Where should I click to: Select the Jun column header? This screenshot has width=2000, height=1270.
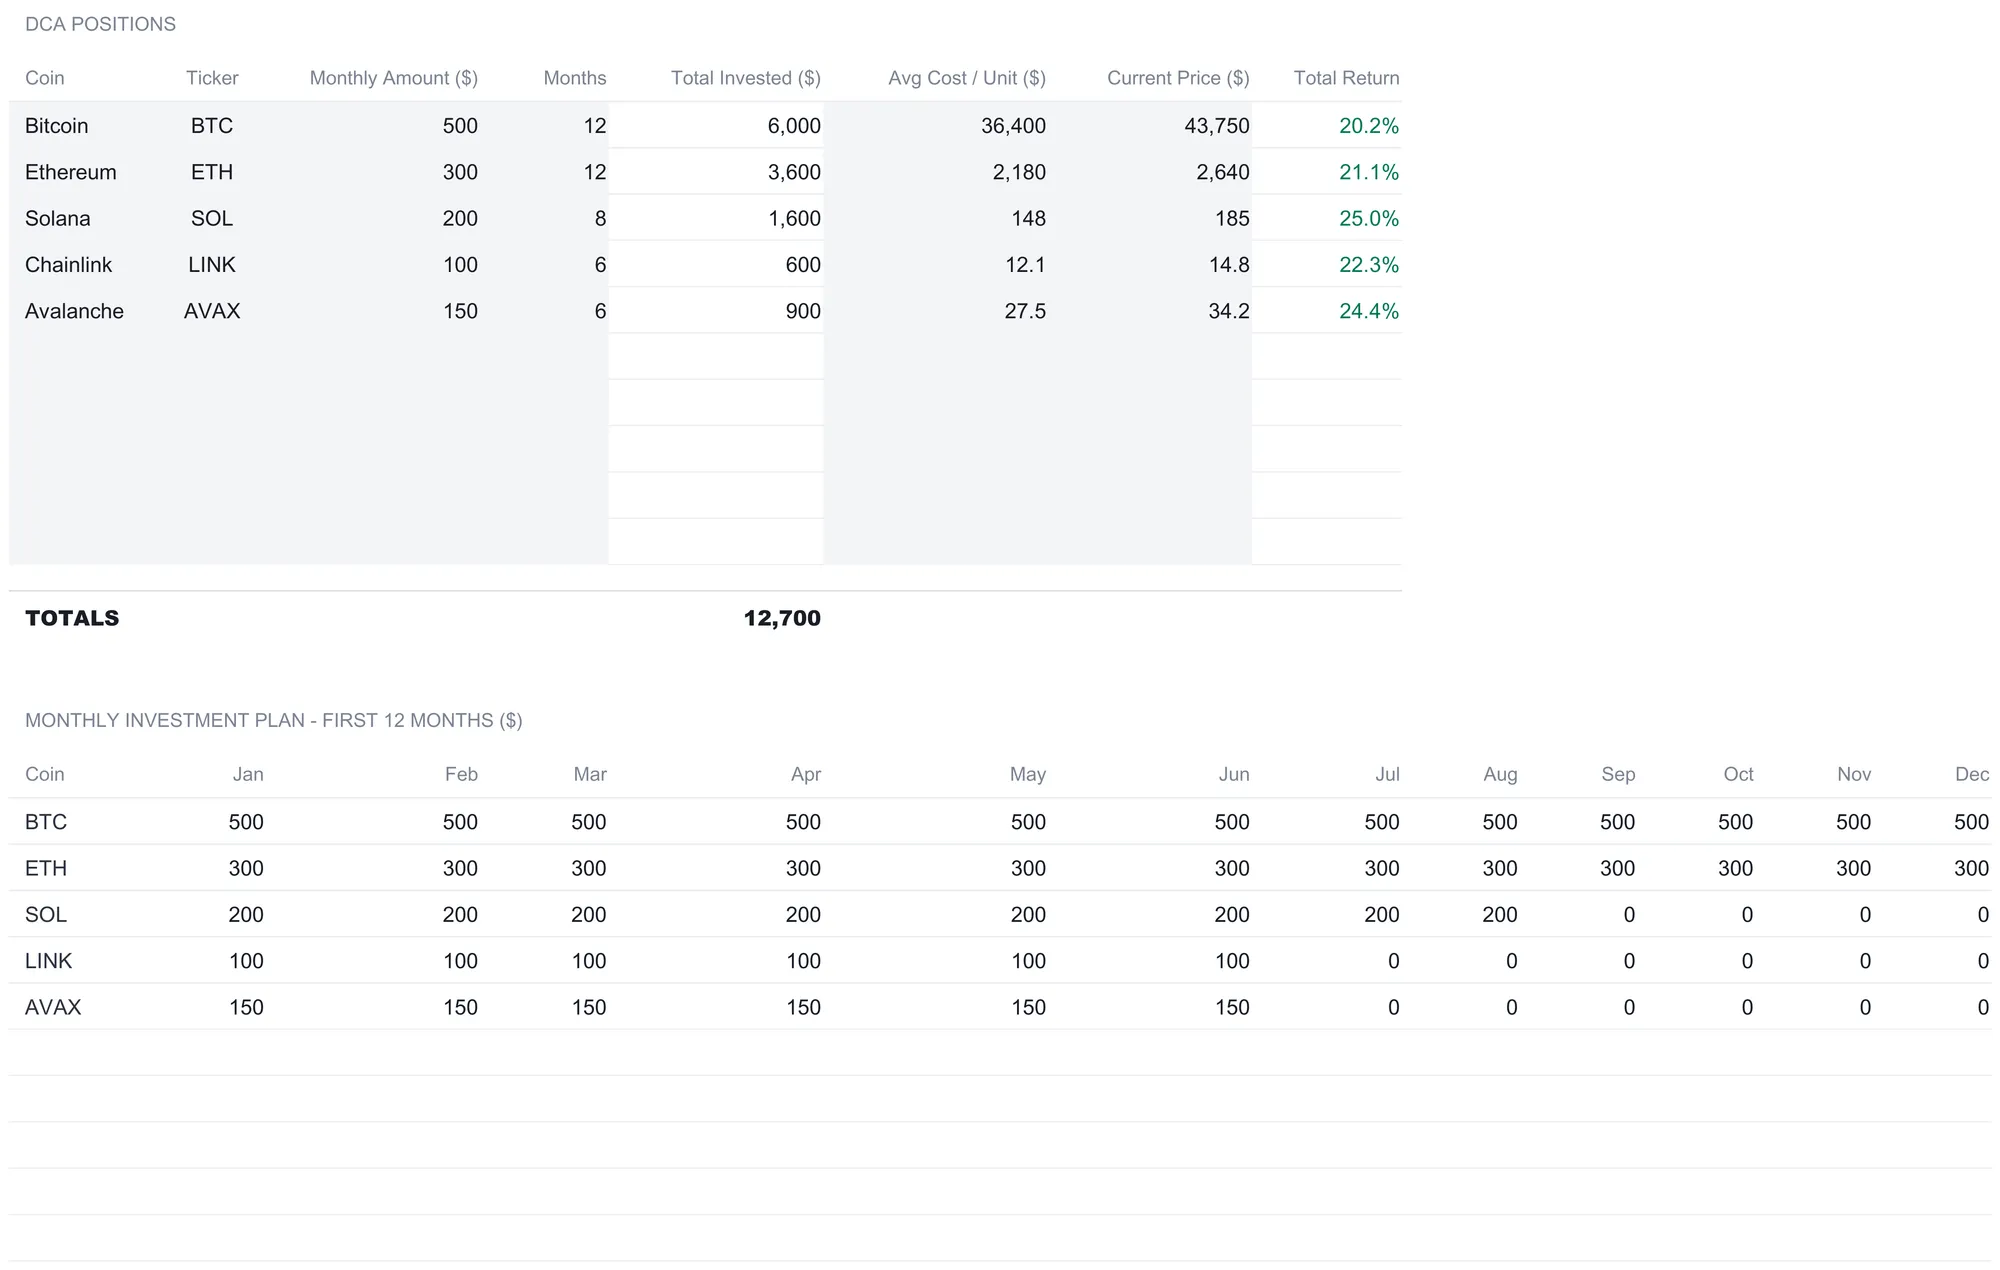click(x=1234, y=774)
